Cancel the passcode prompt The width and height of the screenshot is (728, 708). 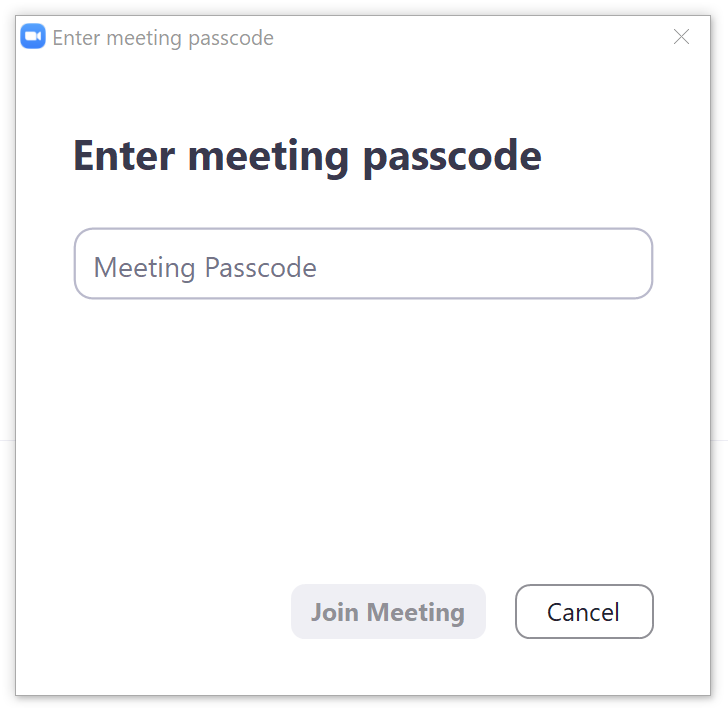point(584,611)
